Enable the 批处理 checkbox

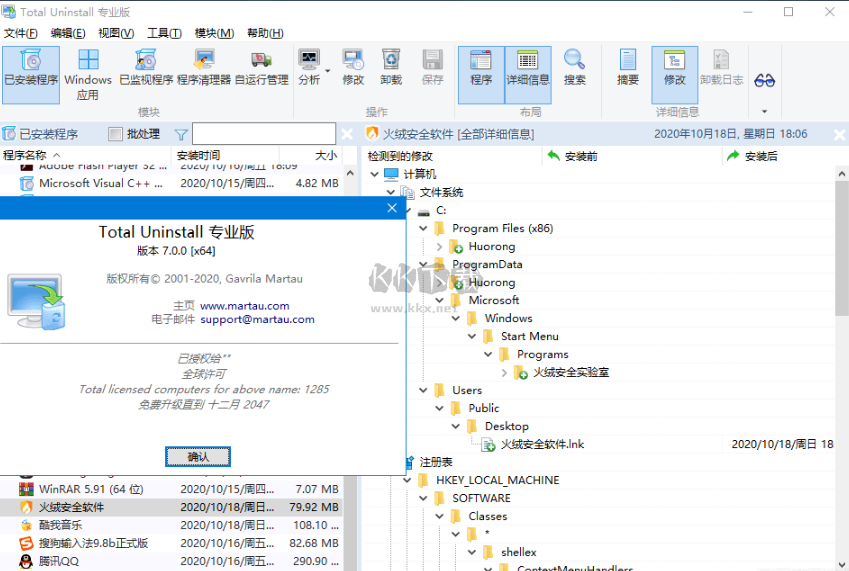coord(115,134)
